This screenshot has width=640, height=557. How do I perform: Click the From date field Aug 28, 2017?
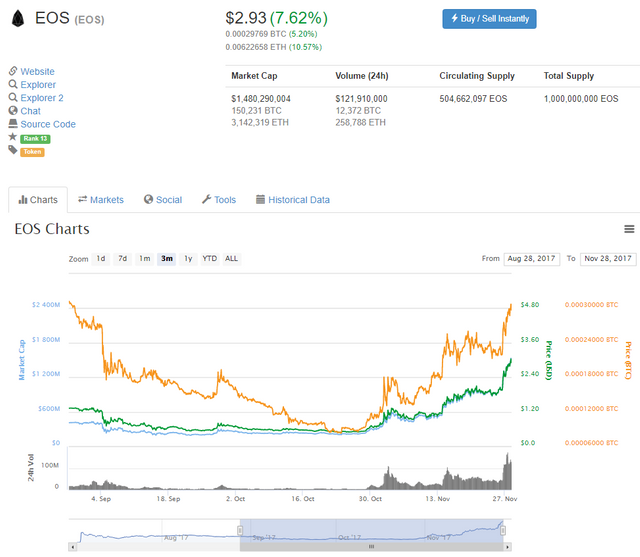coord(531,259)
